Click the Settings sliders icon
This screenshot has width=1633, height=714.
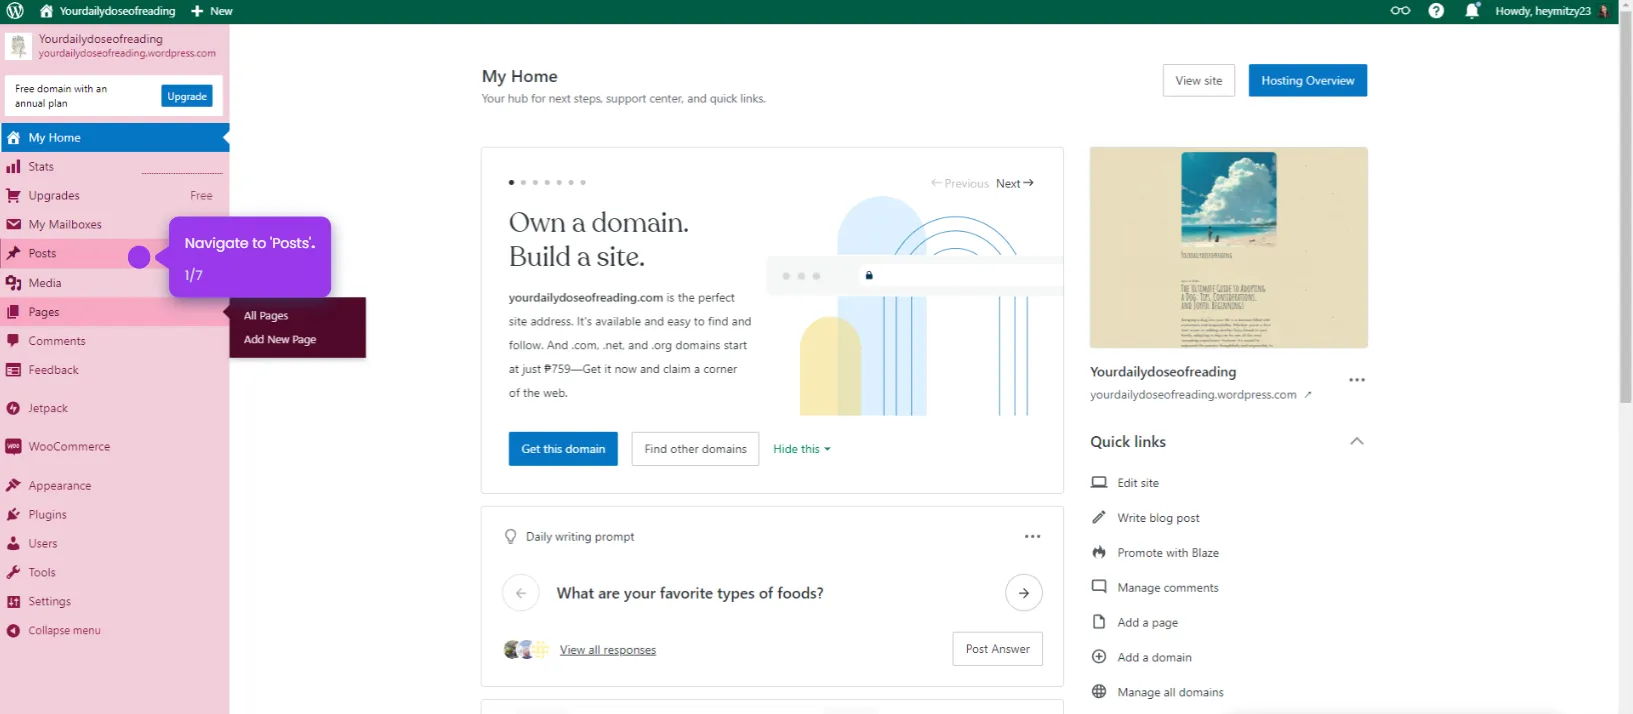point(13,602)
